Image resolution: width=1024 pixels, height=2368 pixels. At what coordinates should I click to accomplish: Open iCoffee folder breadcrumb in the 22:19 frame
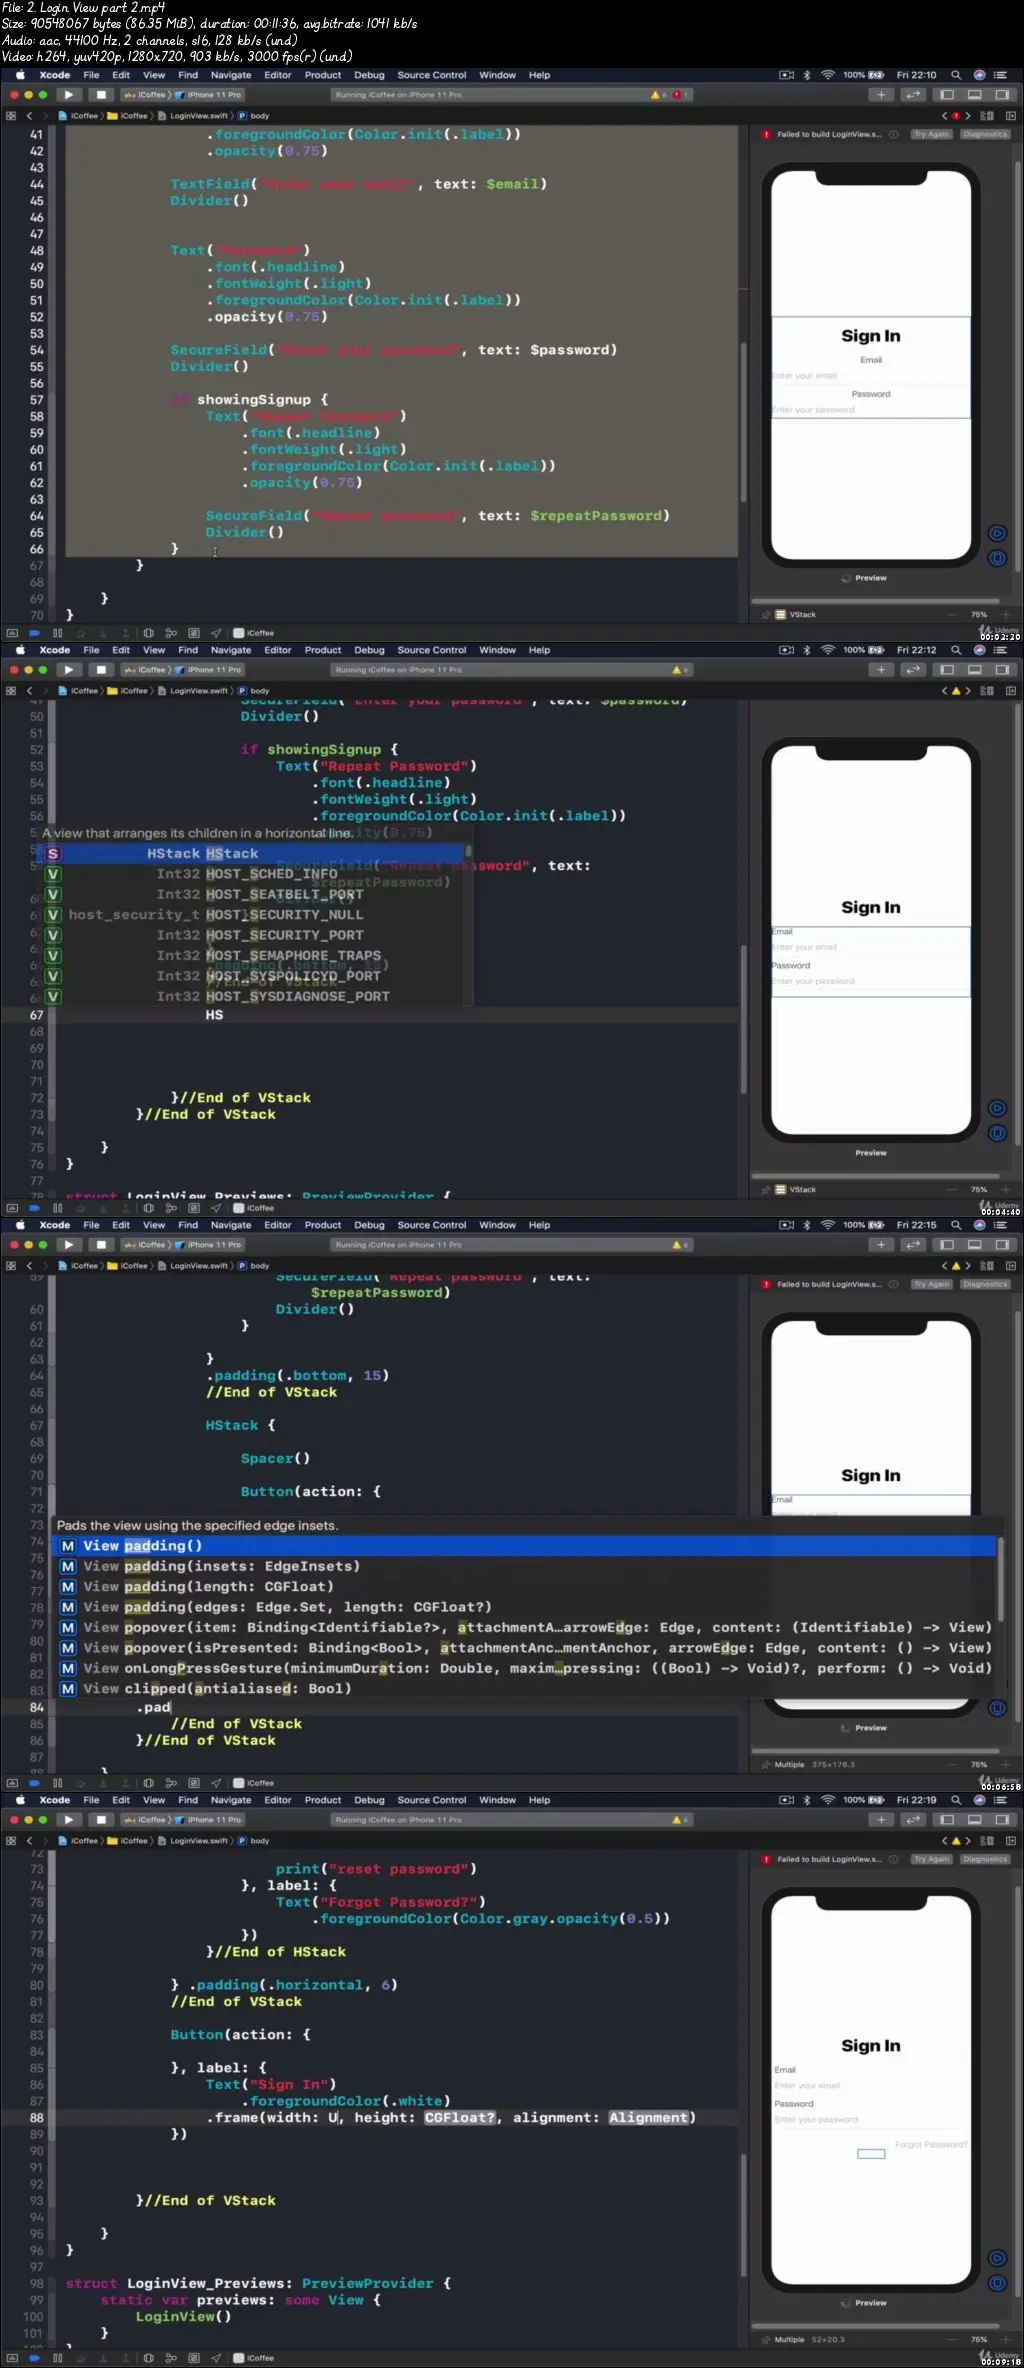(128, 1841)
